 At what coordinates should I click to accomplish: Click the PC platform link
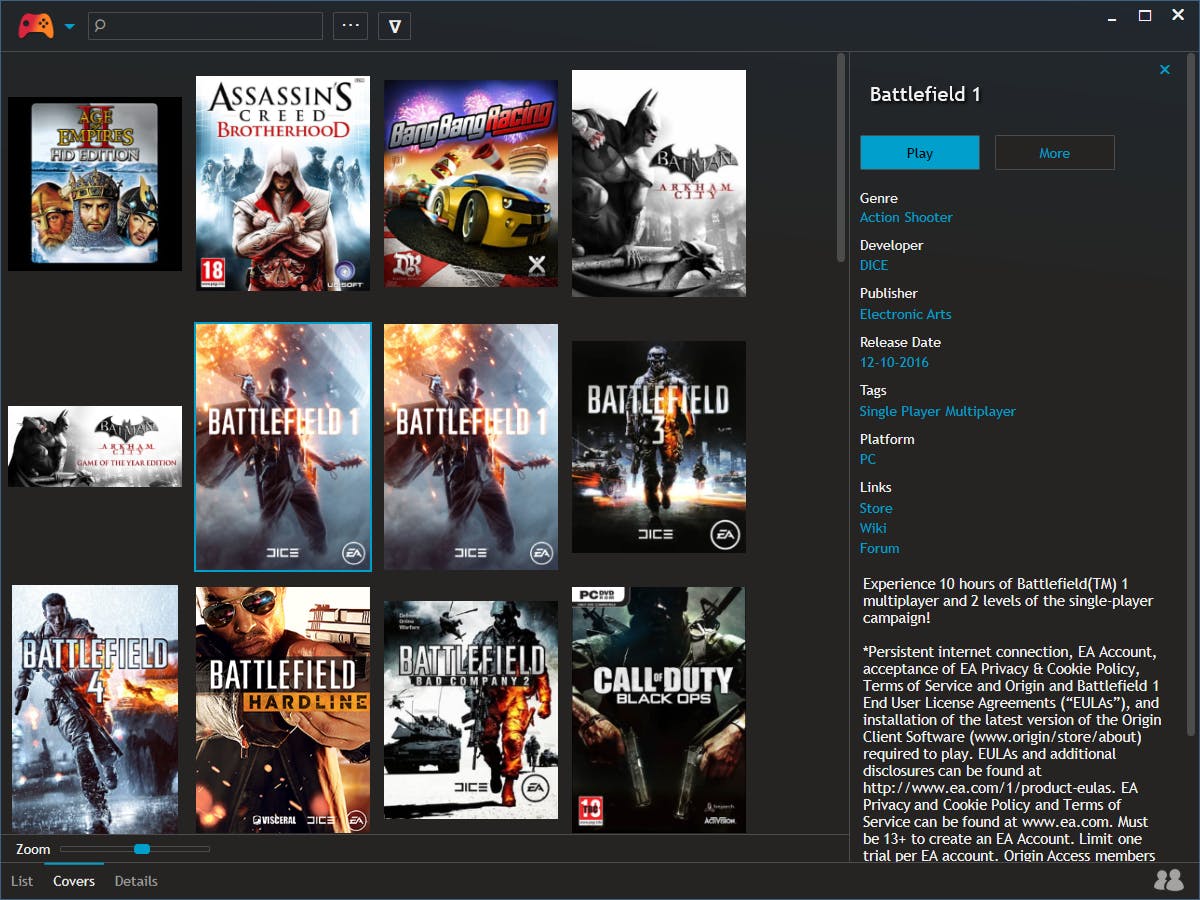coord(868,459)
